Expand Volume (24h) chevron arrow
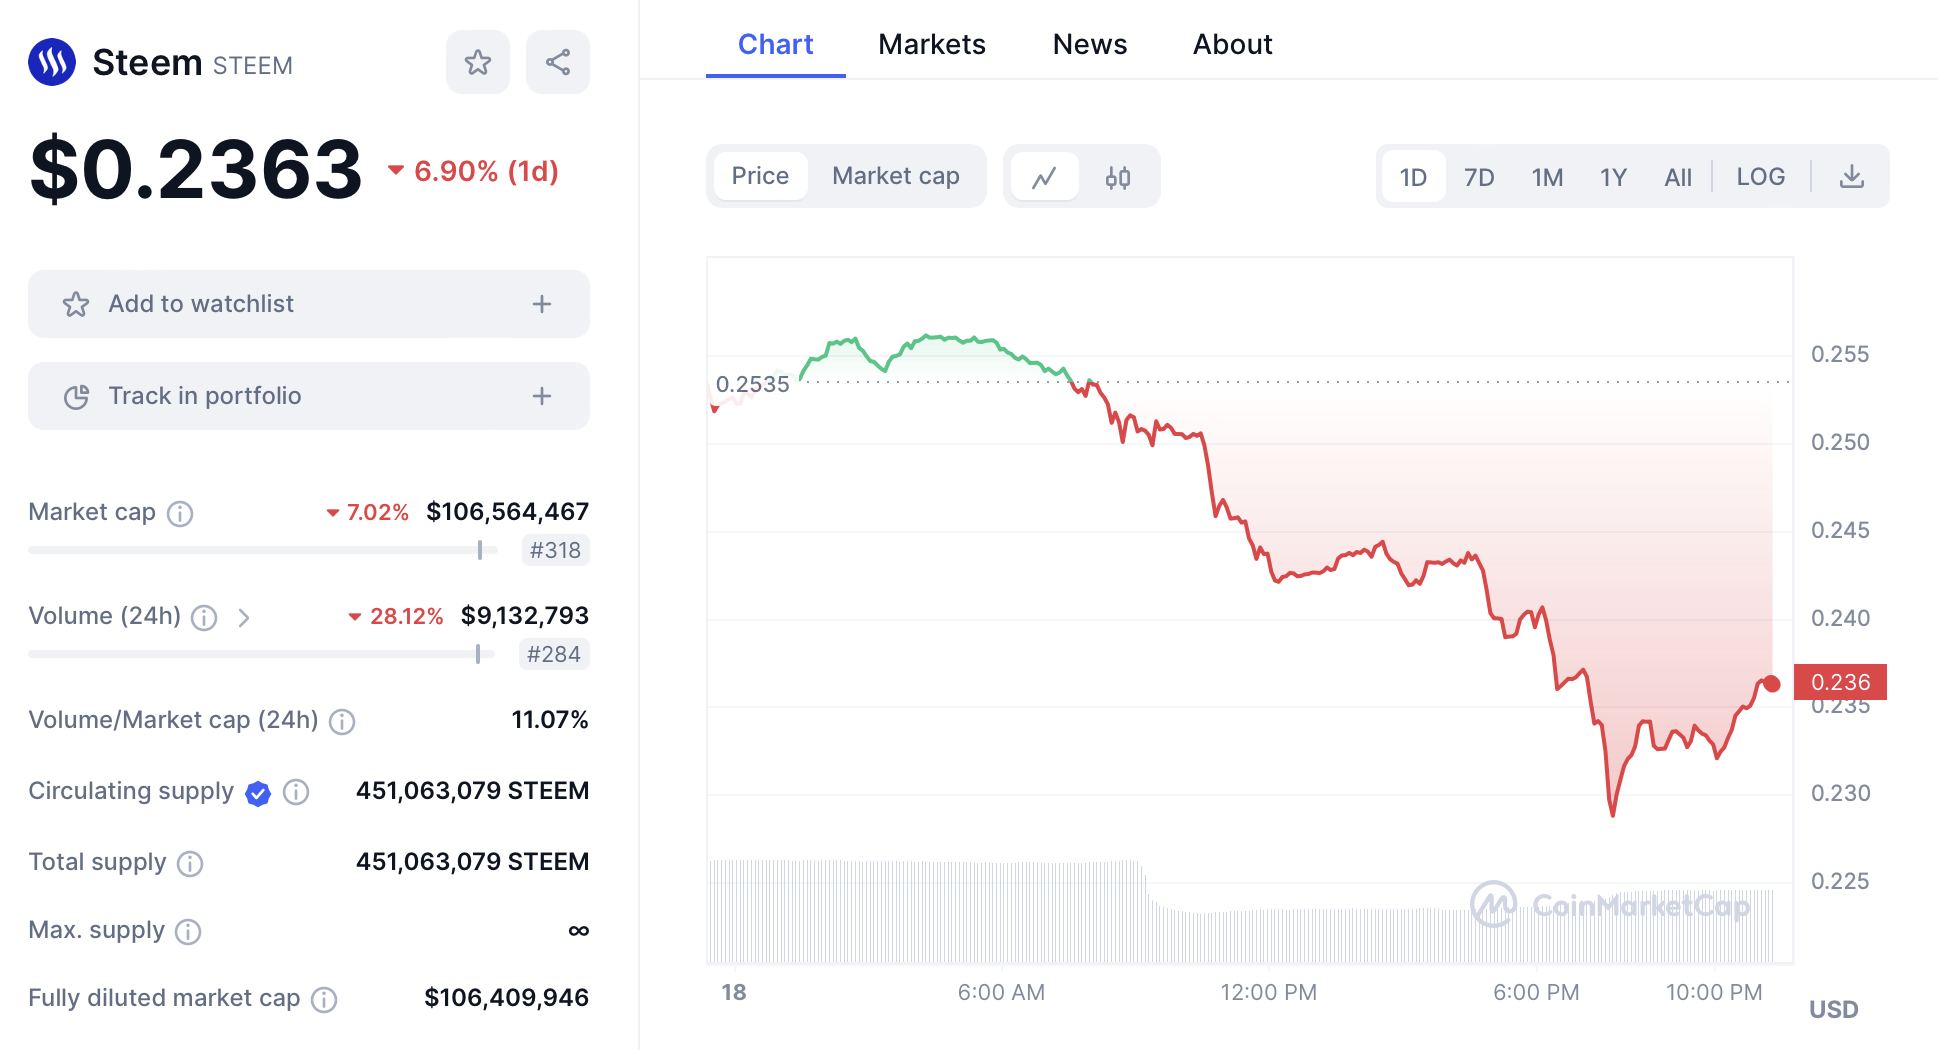The width and height of the screenshot is (1938, 1050). pyautogui.click(x=244, y=618)
